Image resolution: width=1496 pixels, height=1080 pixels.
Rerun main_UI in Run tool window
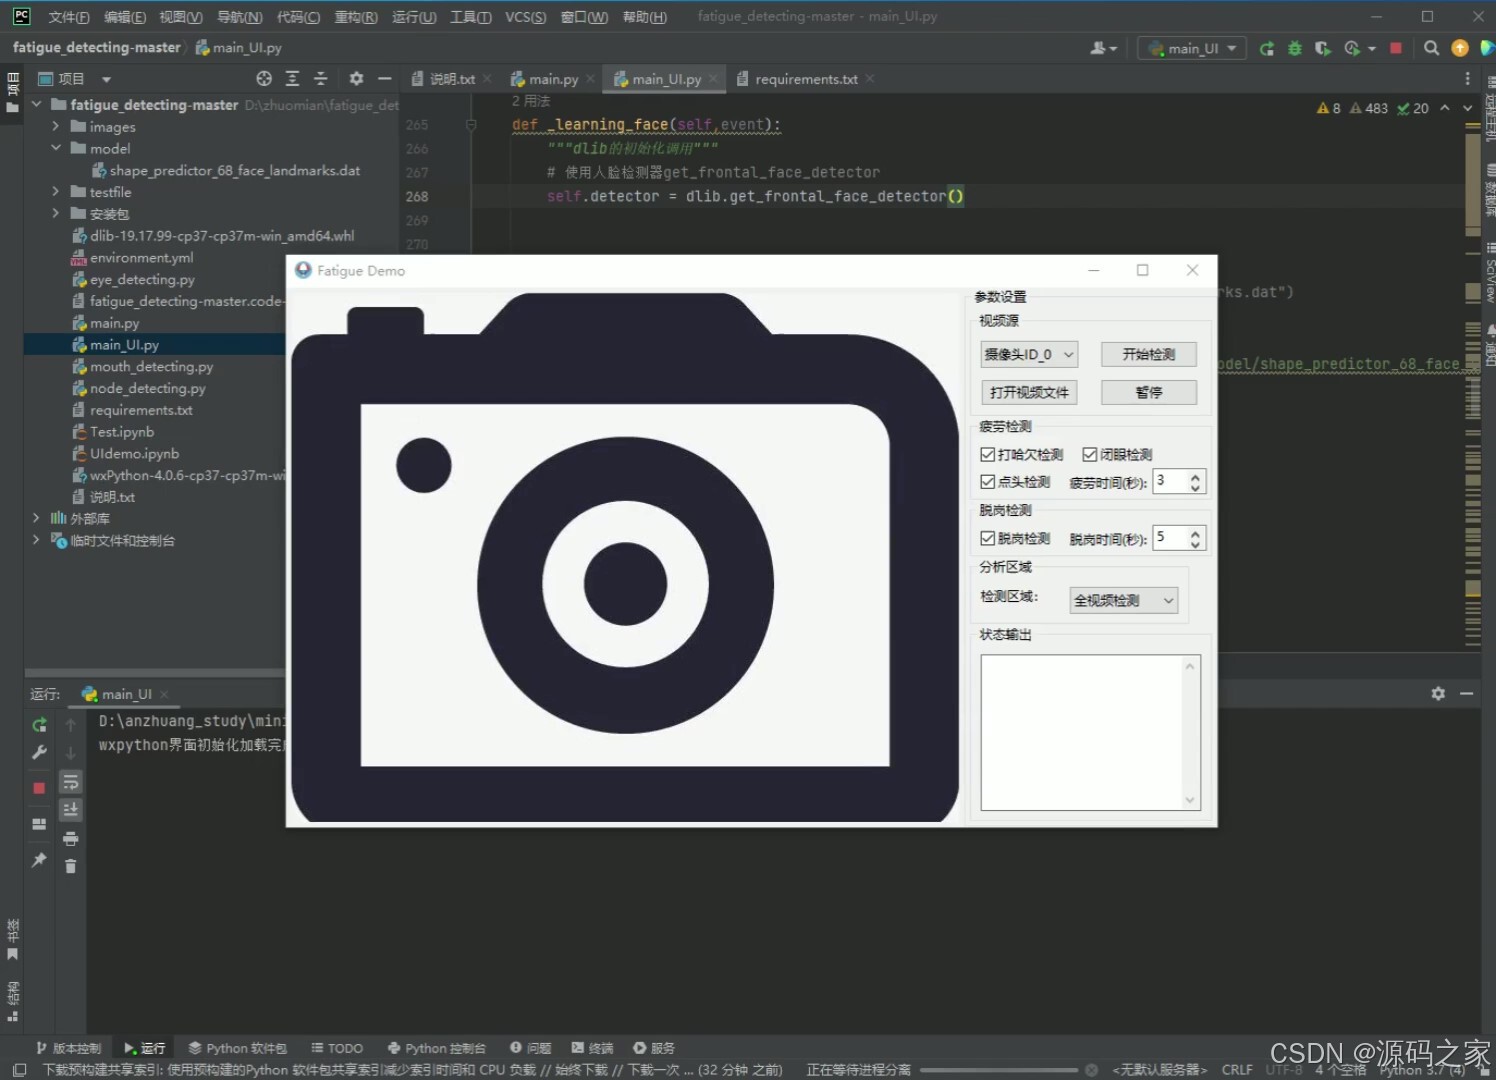coord(39,724)
